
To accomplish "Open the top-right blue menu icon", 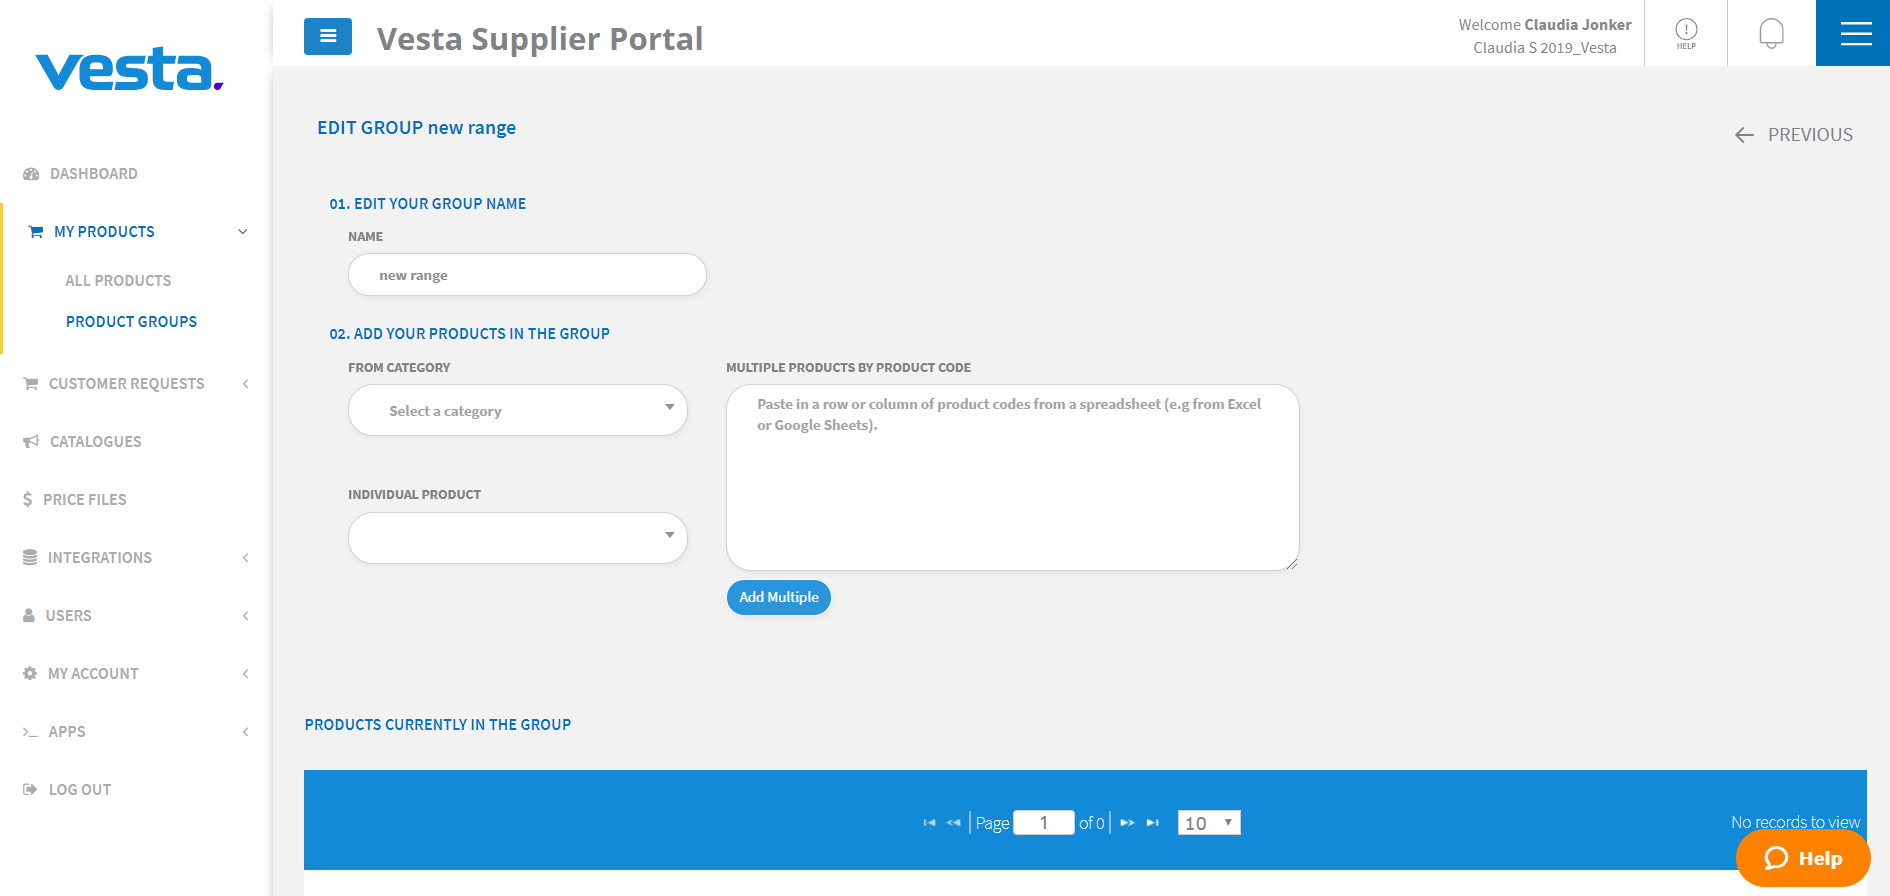I will [1853, 33].
